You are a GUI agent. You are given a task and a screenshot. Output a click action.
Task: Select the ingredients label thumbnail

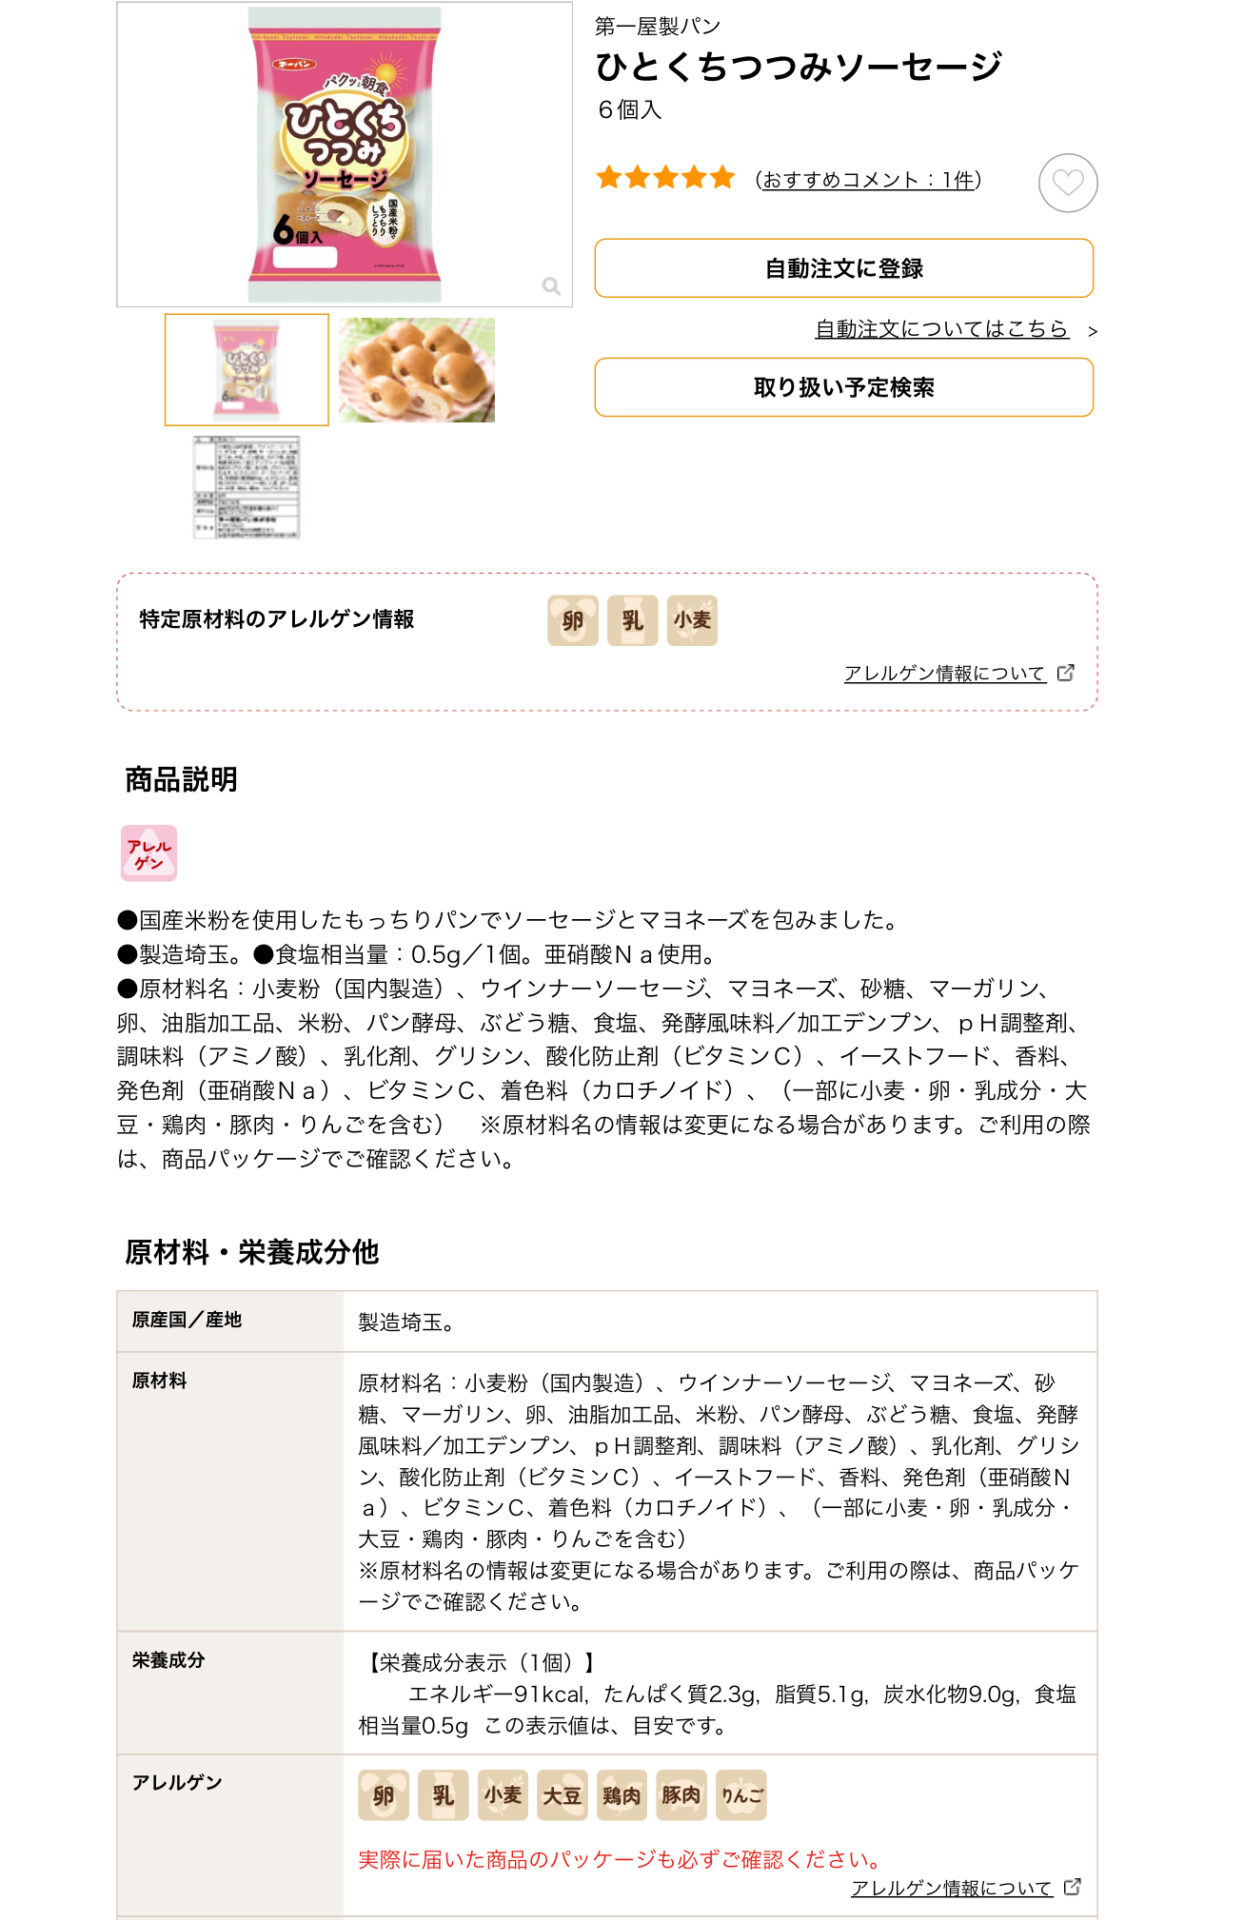click(247, 487)
